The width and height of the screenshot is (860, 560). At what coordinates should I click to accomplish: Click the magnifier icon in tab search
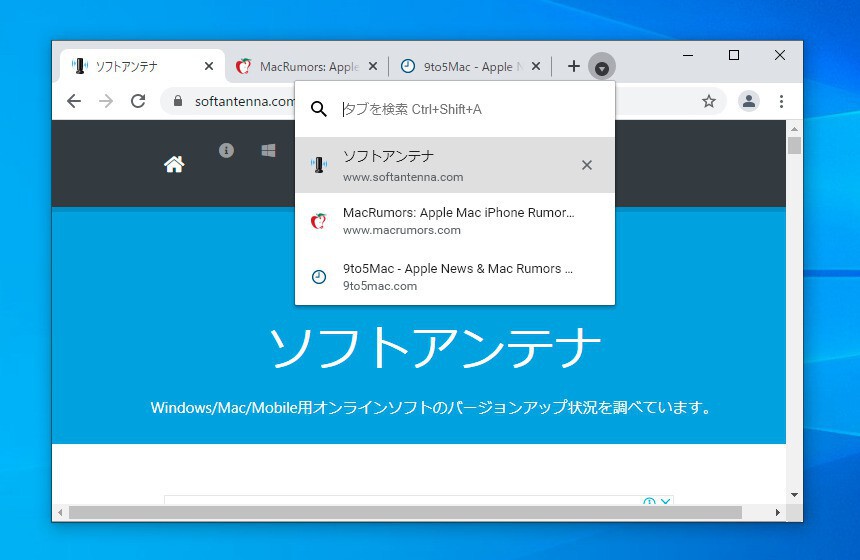319,109
